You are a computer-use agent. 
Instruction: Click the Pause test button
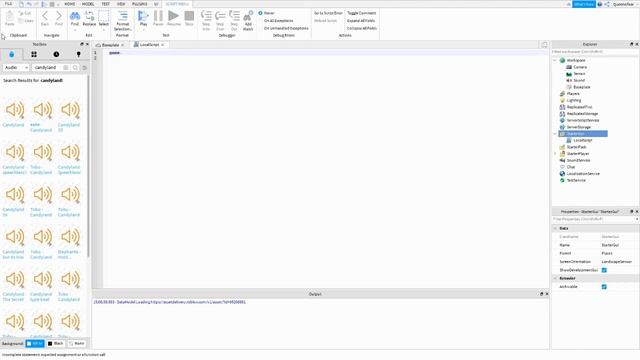158,18
